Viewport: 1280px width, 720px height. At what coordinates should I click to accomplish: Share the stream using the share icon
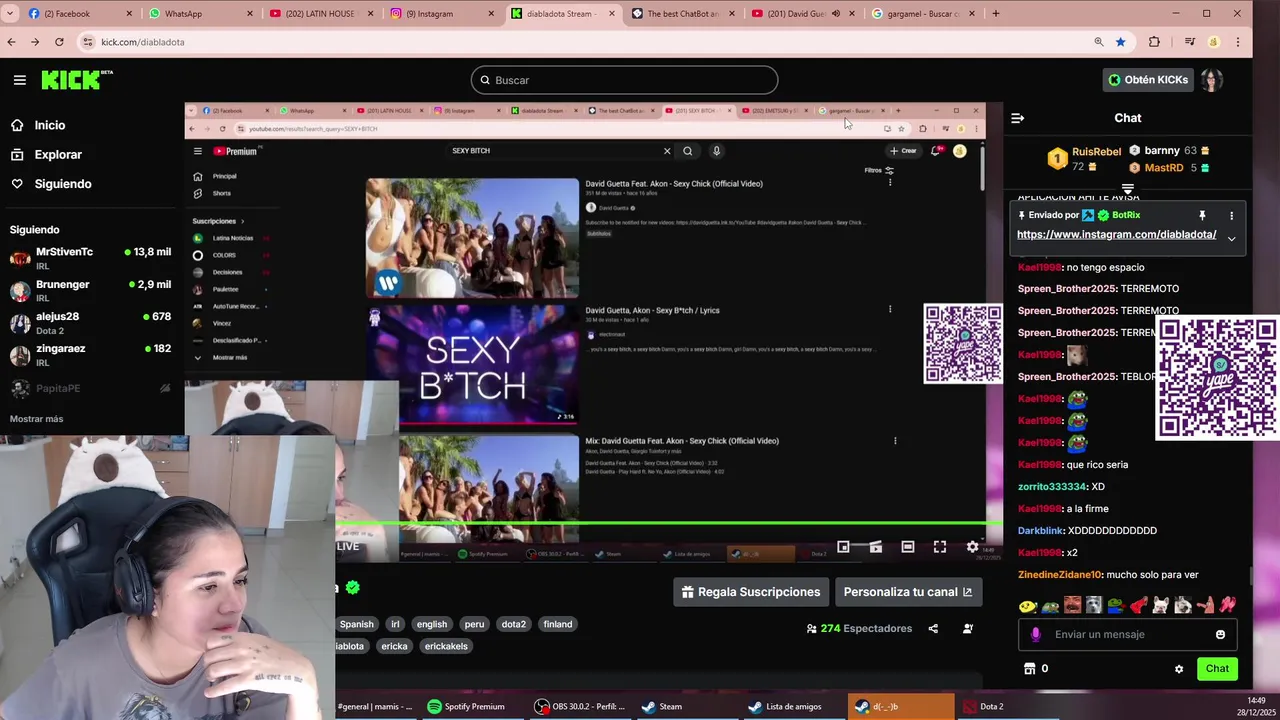click(933, 629)
